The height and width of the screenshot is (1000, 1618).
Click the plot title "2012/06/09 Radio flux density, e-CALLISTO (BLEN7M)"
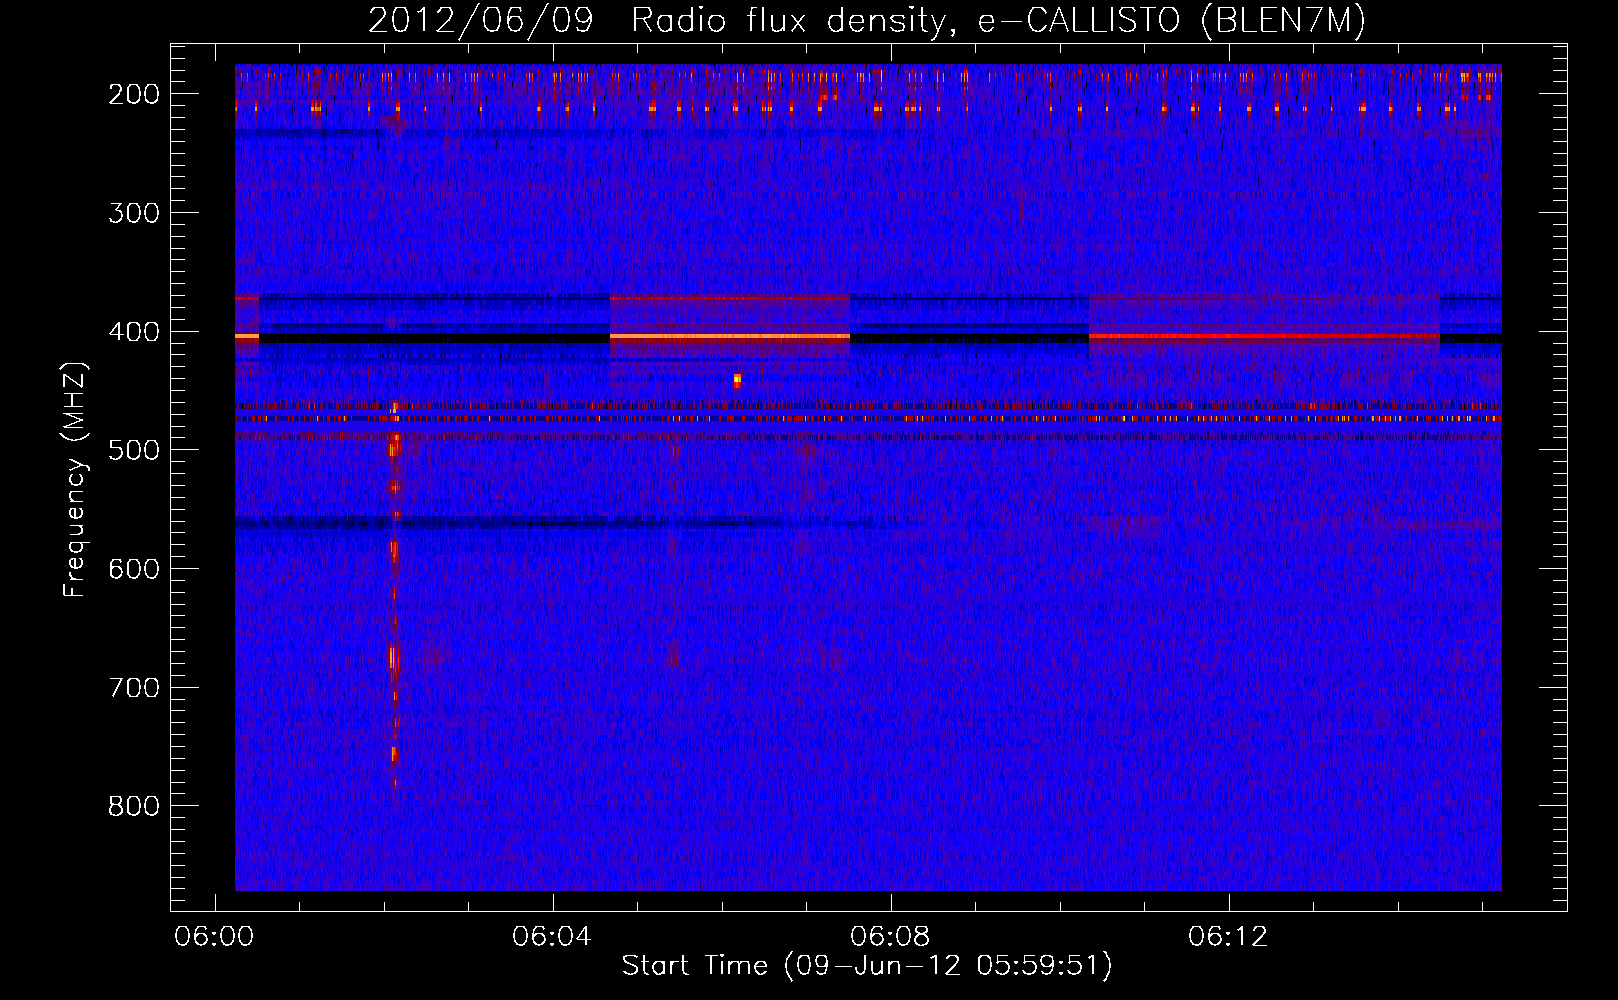(x=867, y=21)
